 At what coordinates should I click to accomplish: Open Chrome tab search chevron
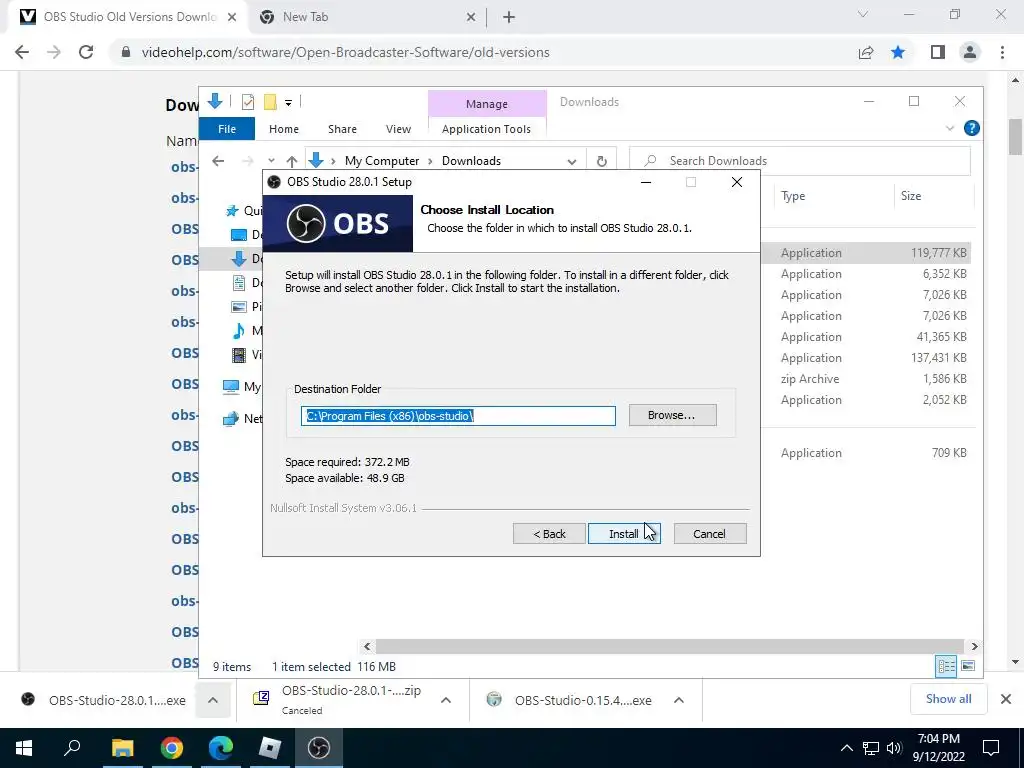(863, 14)
